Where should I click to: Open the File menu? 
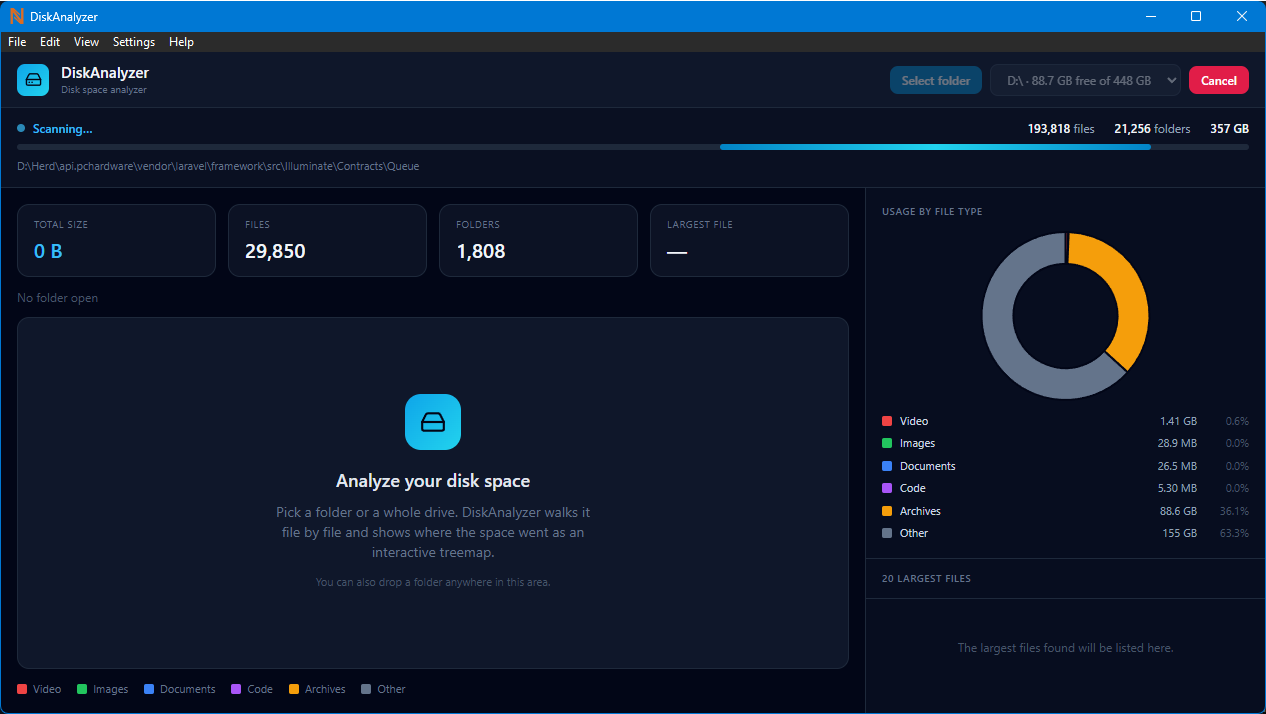coord(17,42)
